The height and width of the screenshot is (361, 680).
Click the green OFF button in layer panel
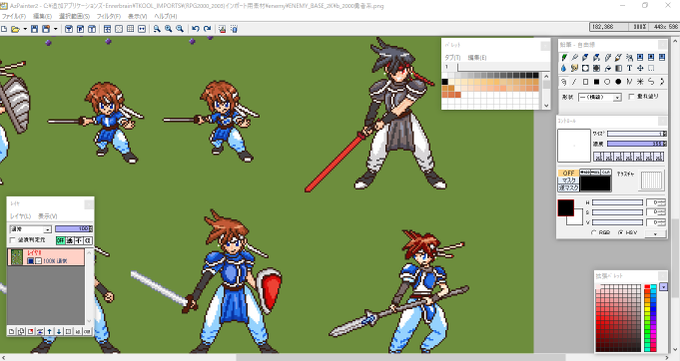(x=60, y=240)
